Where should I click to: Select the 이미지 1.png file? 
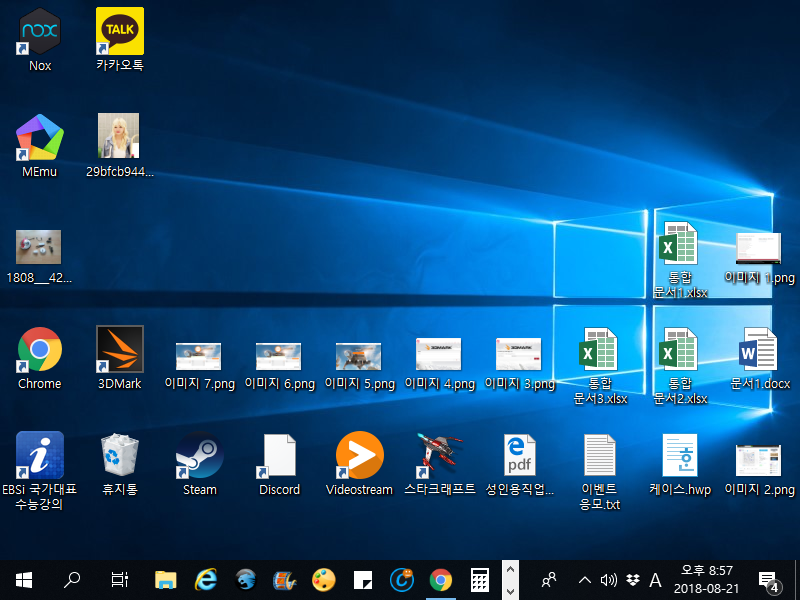click(760, 258)
